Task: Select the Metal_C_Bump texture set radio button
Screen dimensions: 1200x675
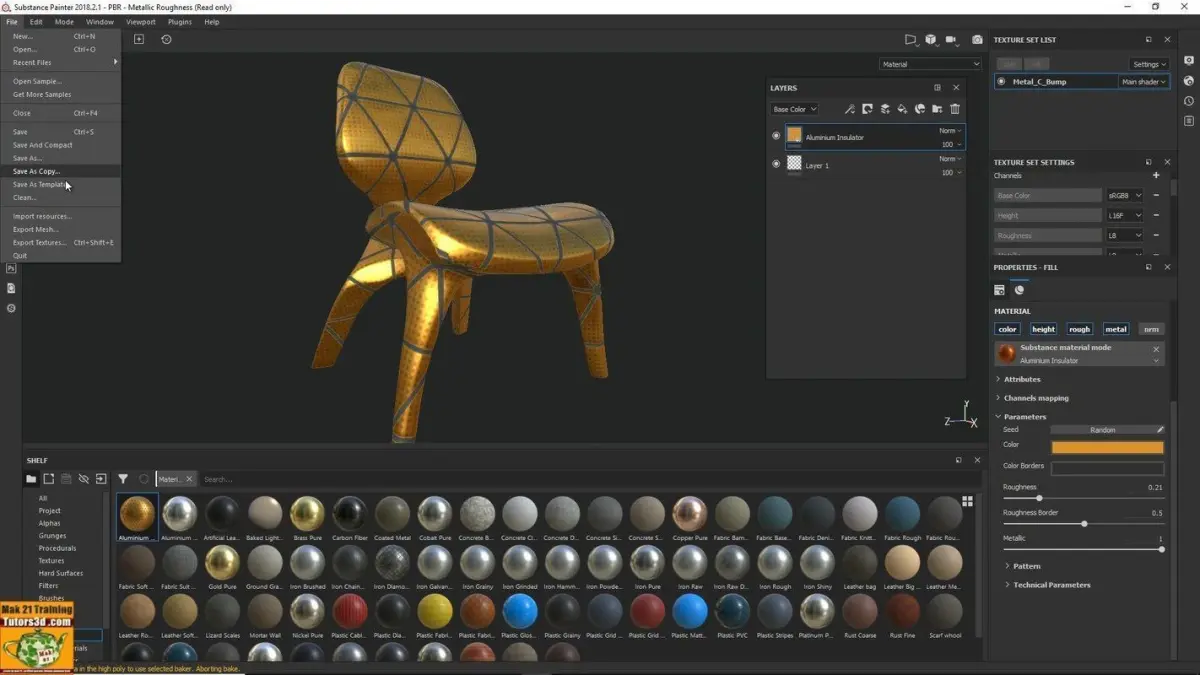Action: pos(1002,81)
